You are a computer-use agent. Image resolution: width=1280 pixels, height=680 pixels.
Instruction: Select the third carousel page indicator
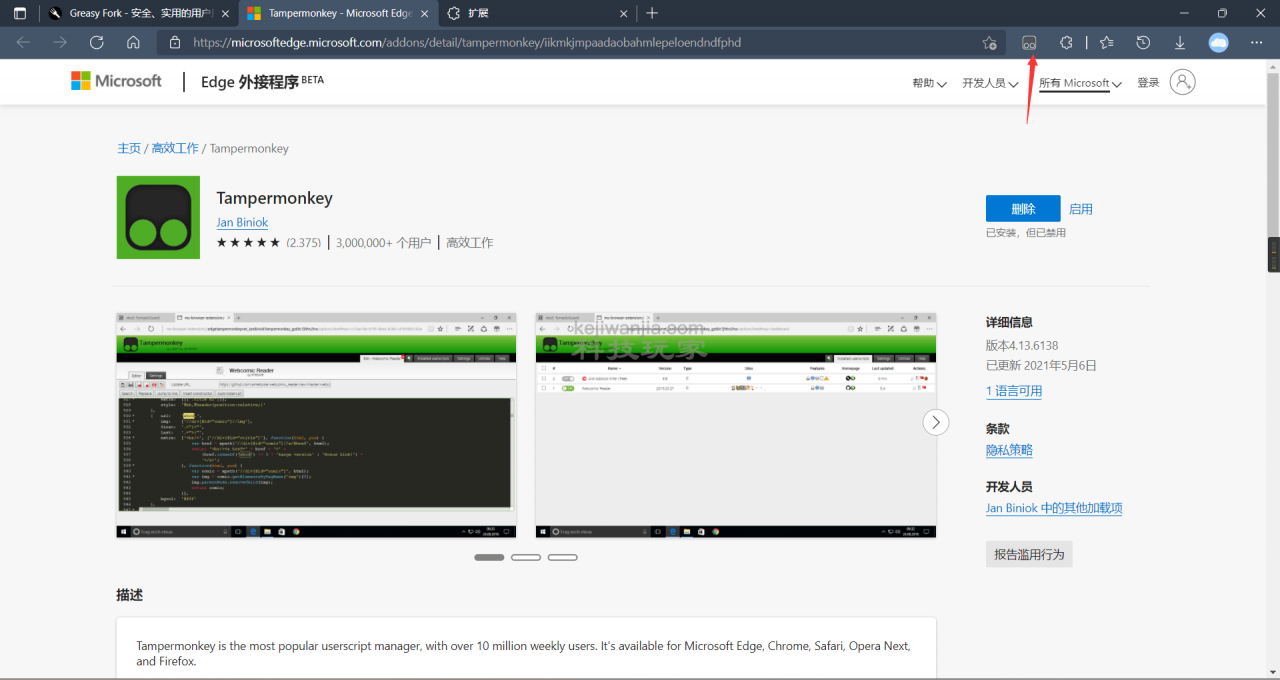pyautogui.click(x=563, y=557)
